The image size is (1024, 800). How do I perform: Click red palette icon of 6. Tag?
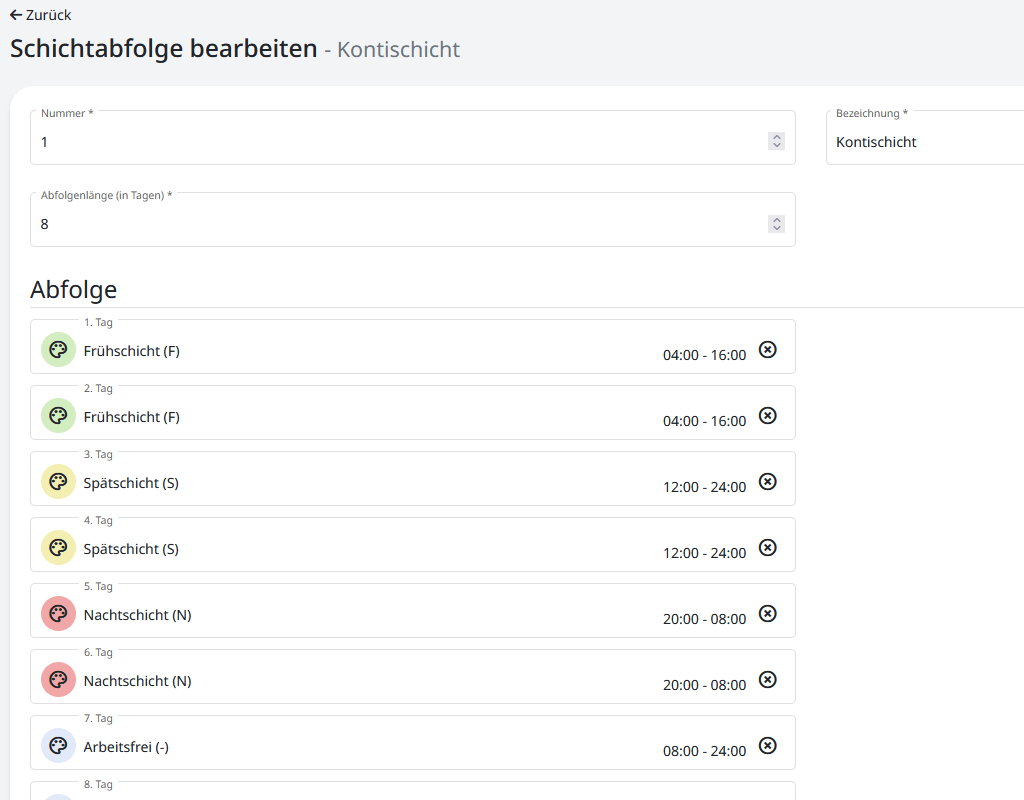point(58,680)
